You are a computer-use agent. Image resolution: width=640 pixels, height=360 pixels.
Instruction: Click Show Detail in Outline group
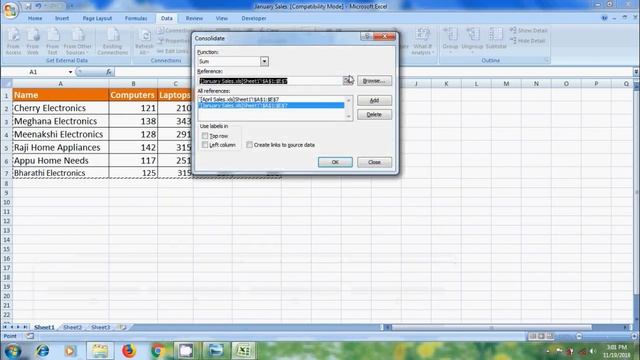coord(529,31)
